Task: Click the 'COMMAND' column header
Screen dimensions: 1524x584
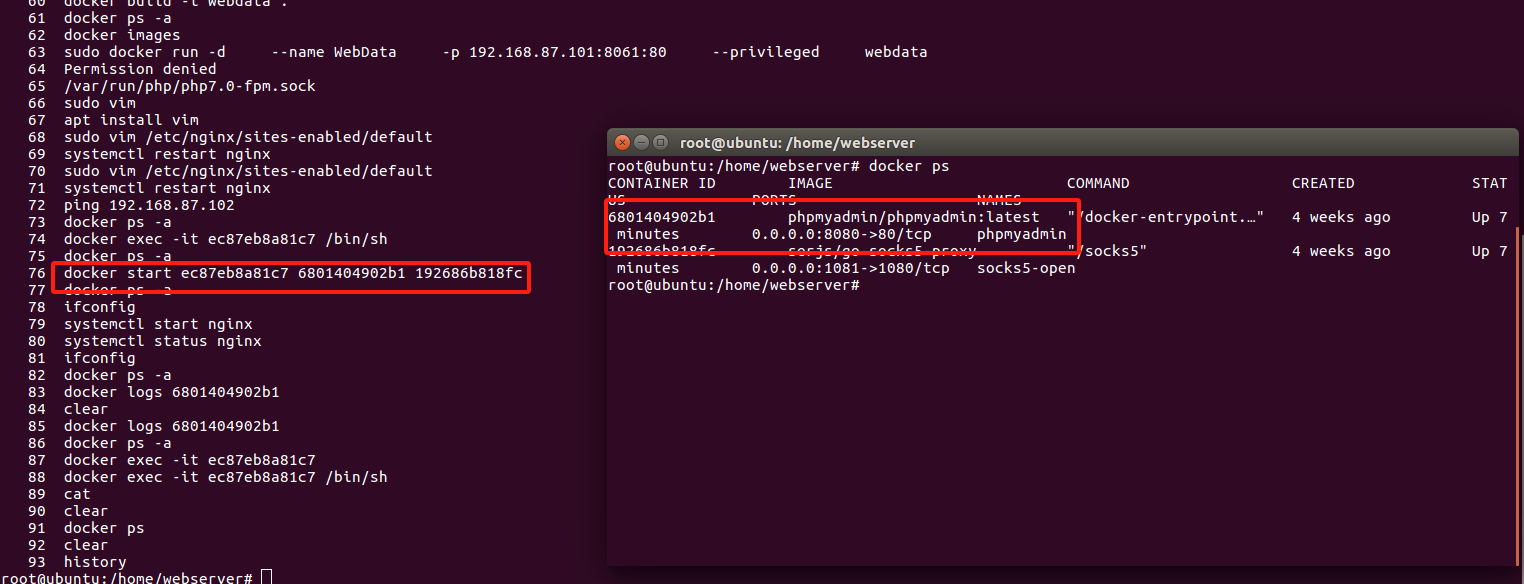Action: pyautogui.click(x=1098, y=183)
